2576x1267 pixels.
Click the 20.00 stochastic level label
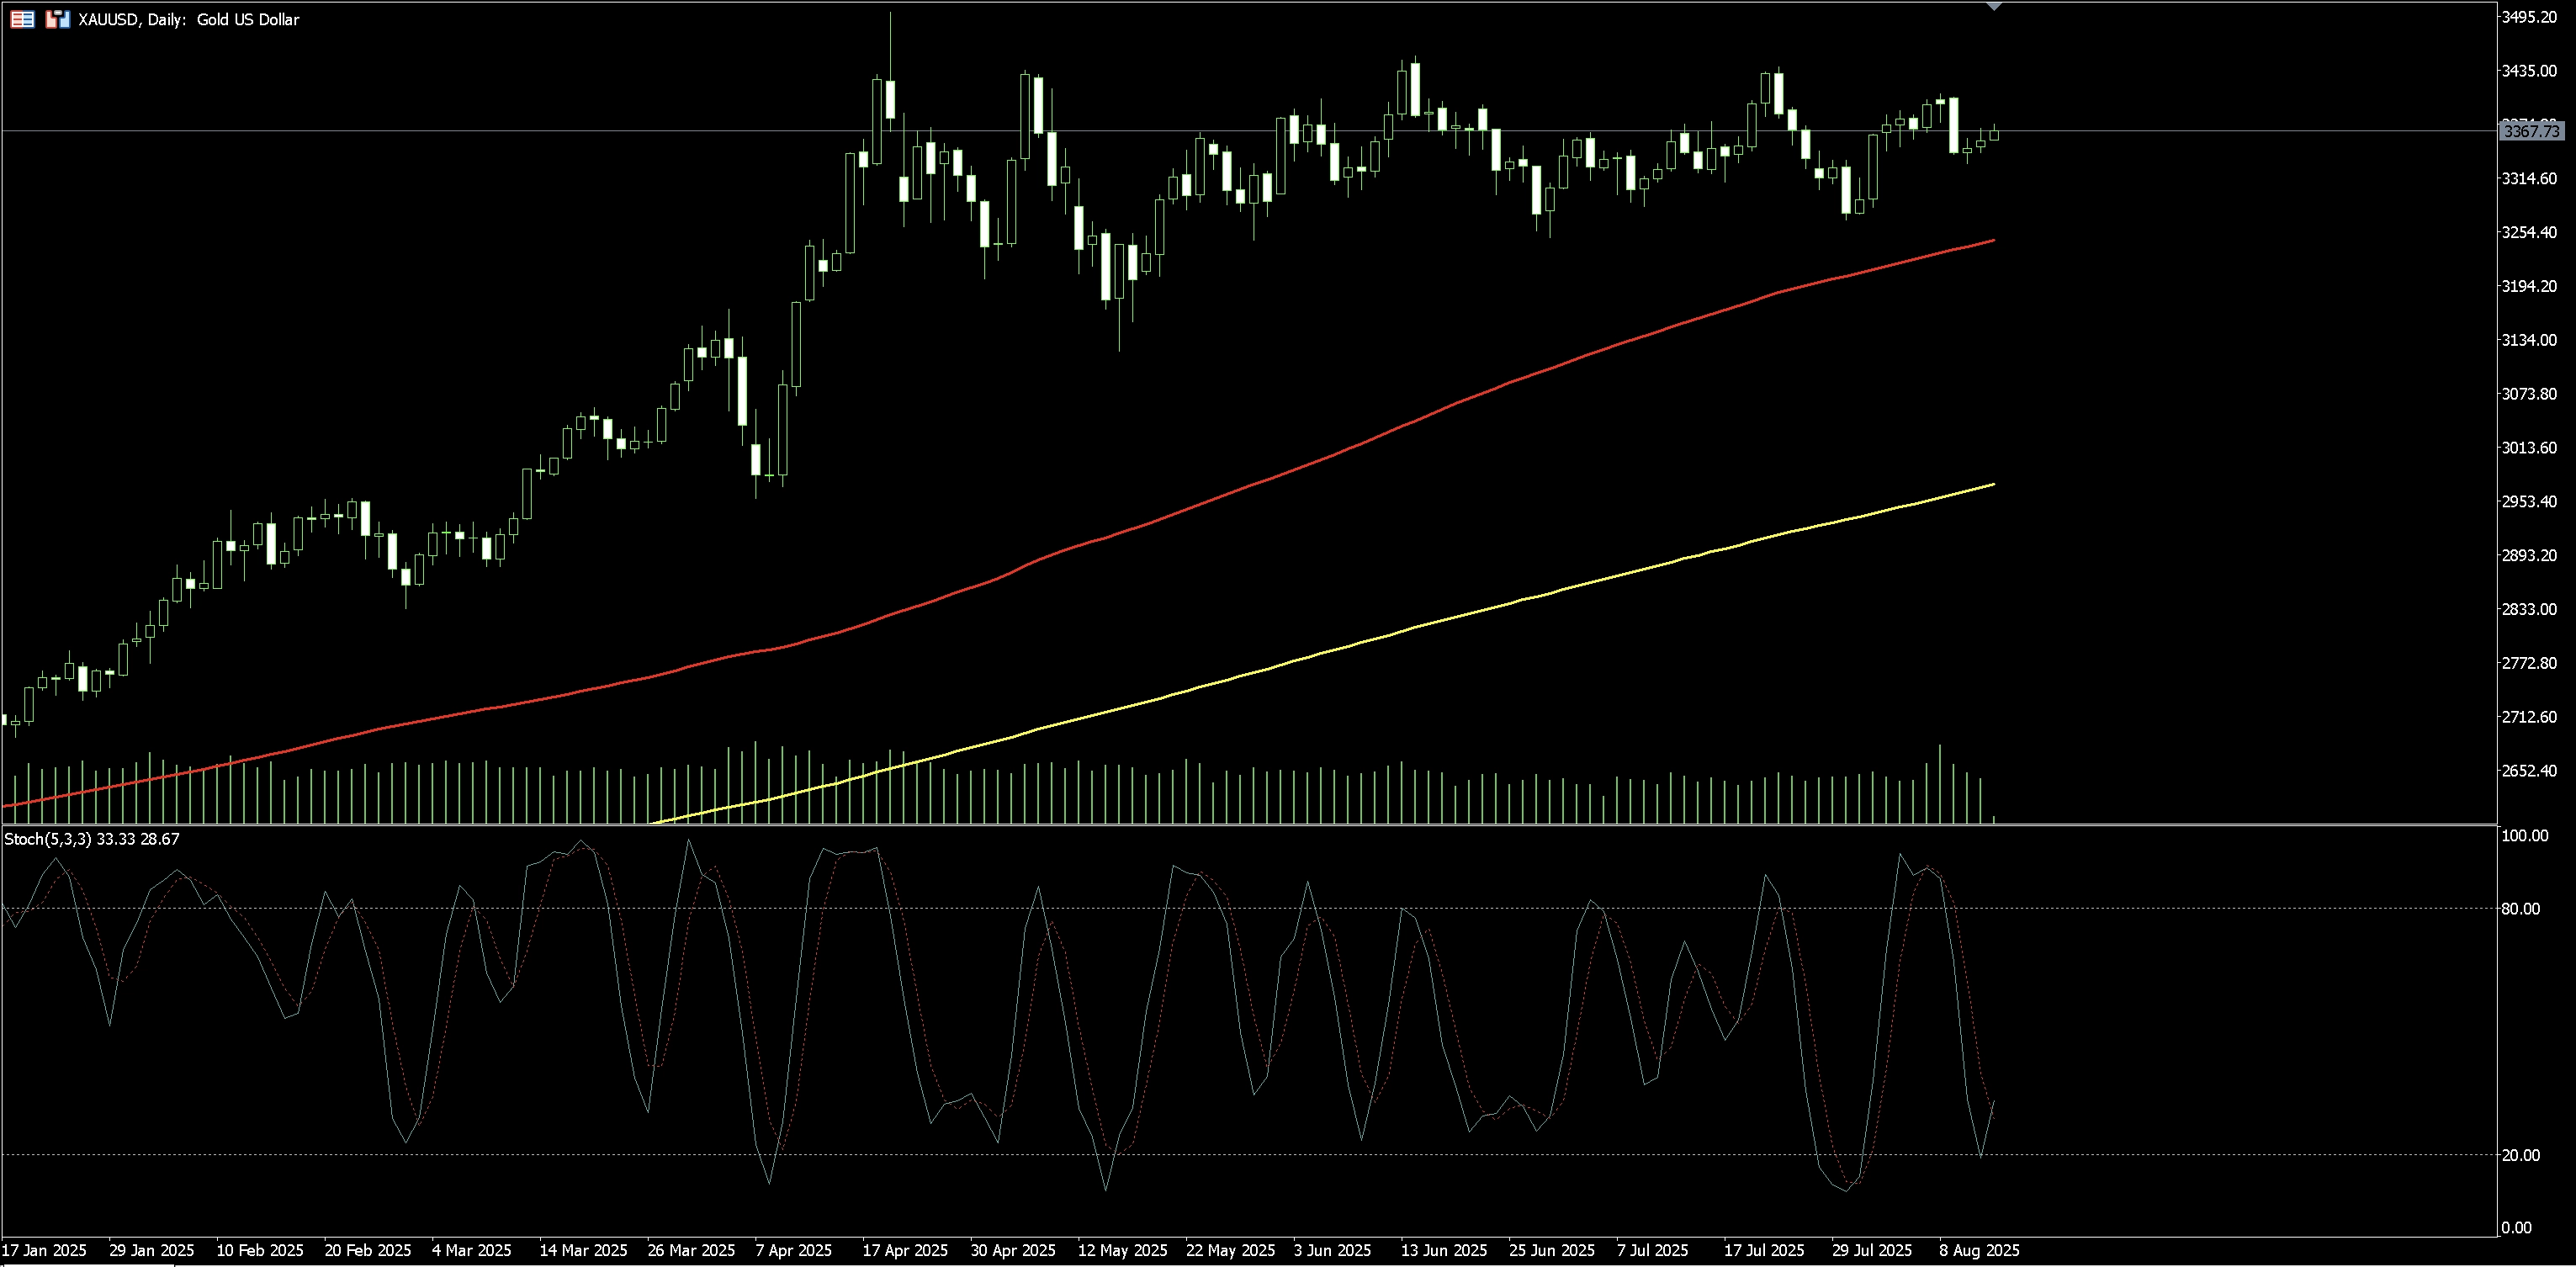pyautogui.click(x=2520, y=1155)
